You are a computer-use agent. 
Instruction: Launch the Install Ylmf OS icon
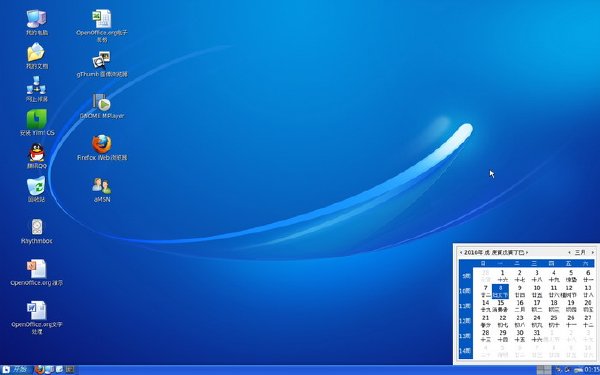click(37, 122)
